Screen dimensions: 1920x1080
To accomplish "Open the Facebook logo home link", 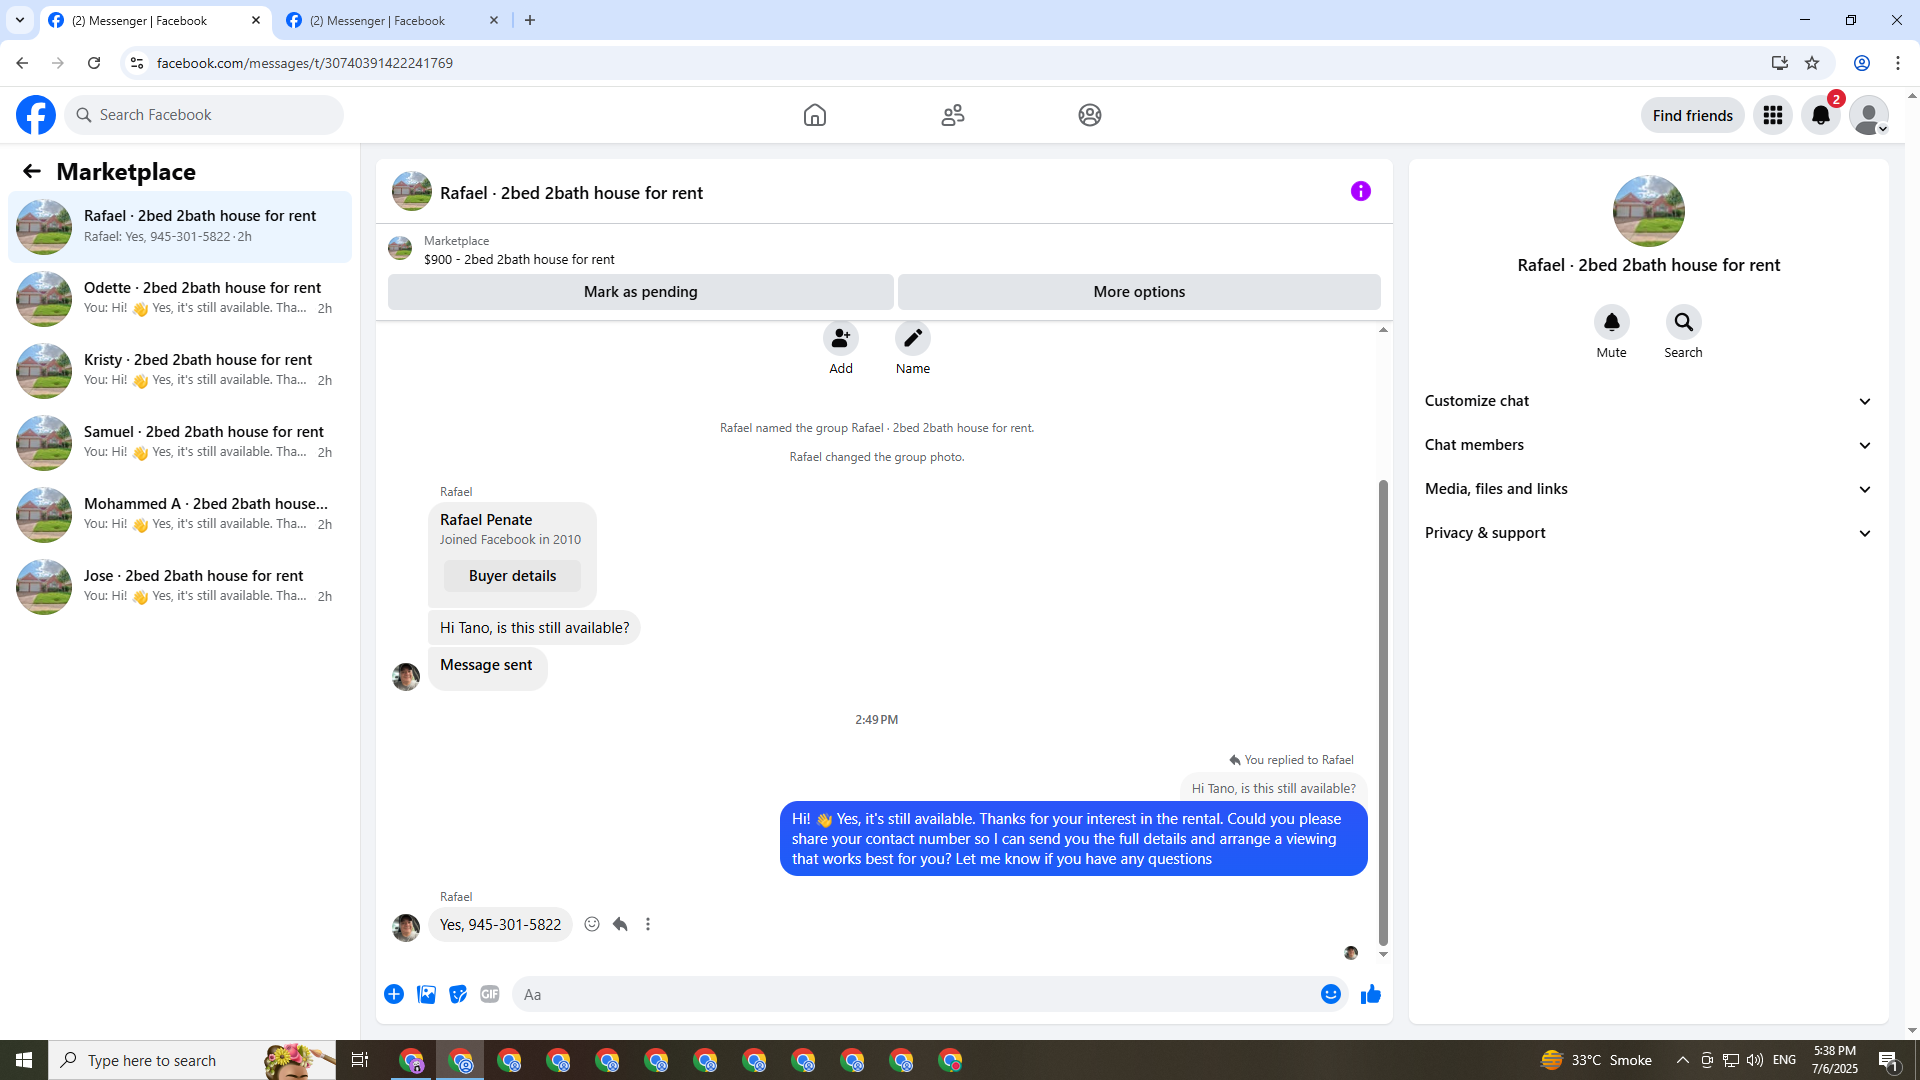I will 36,115.
